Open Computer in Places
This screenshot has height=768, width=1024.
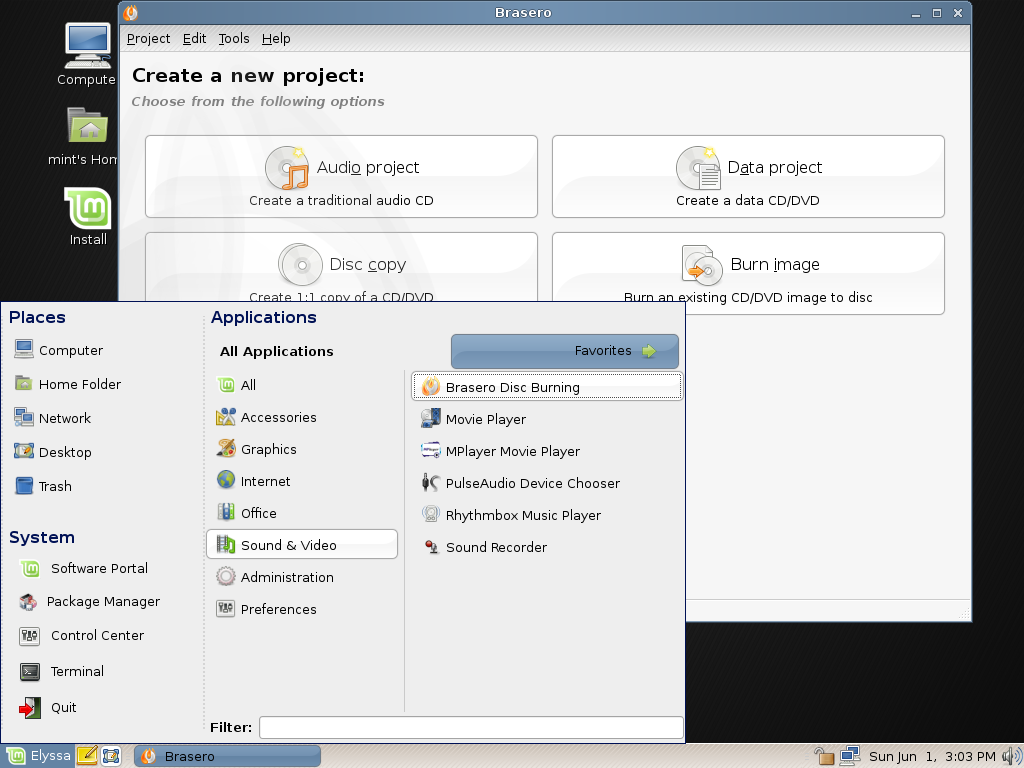click(59, 349)
